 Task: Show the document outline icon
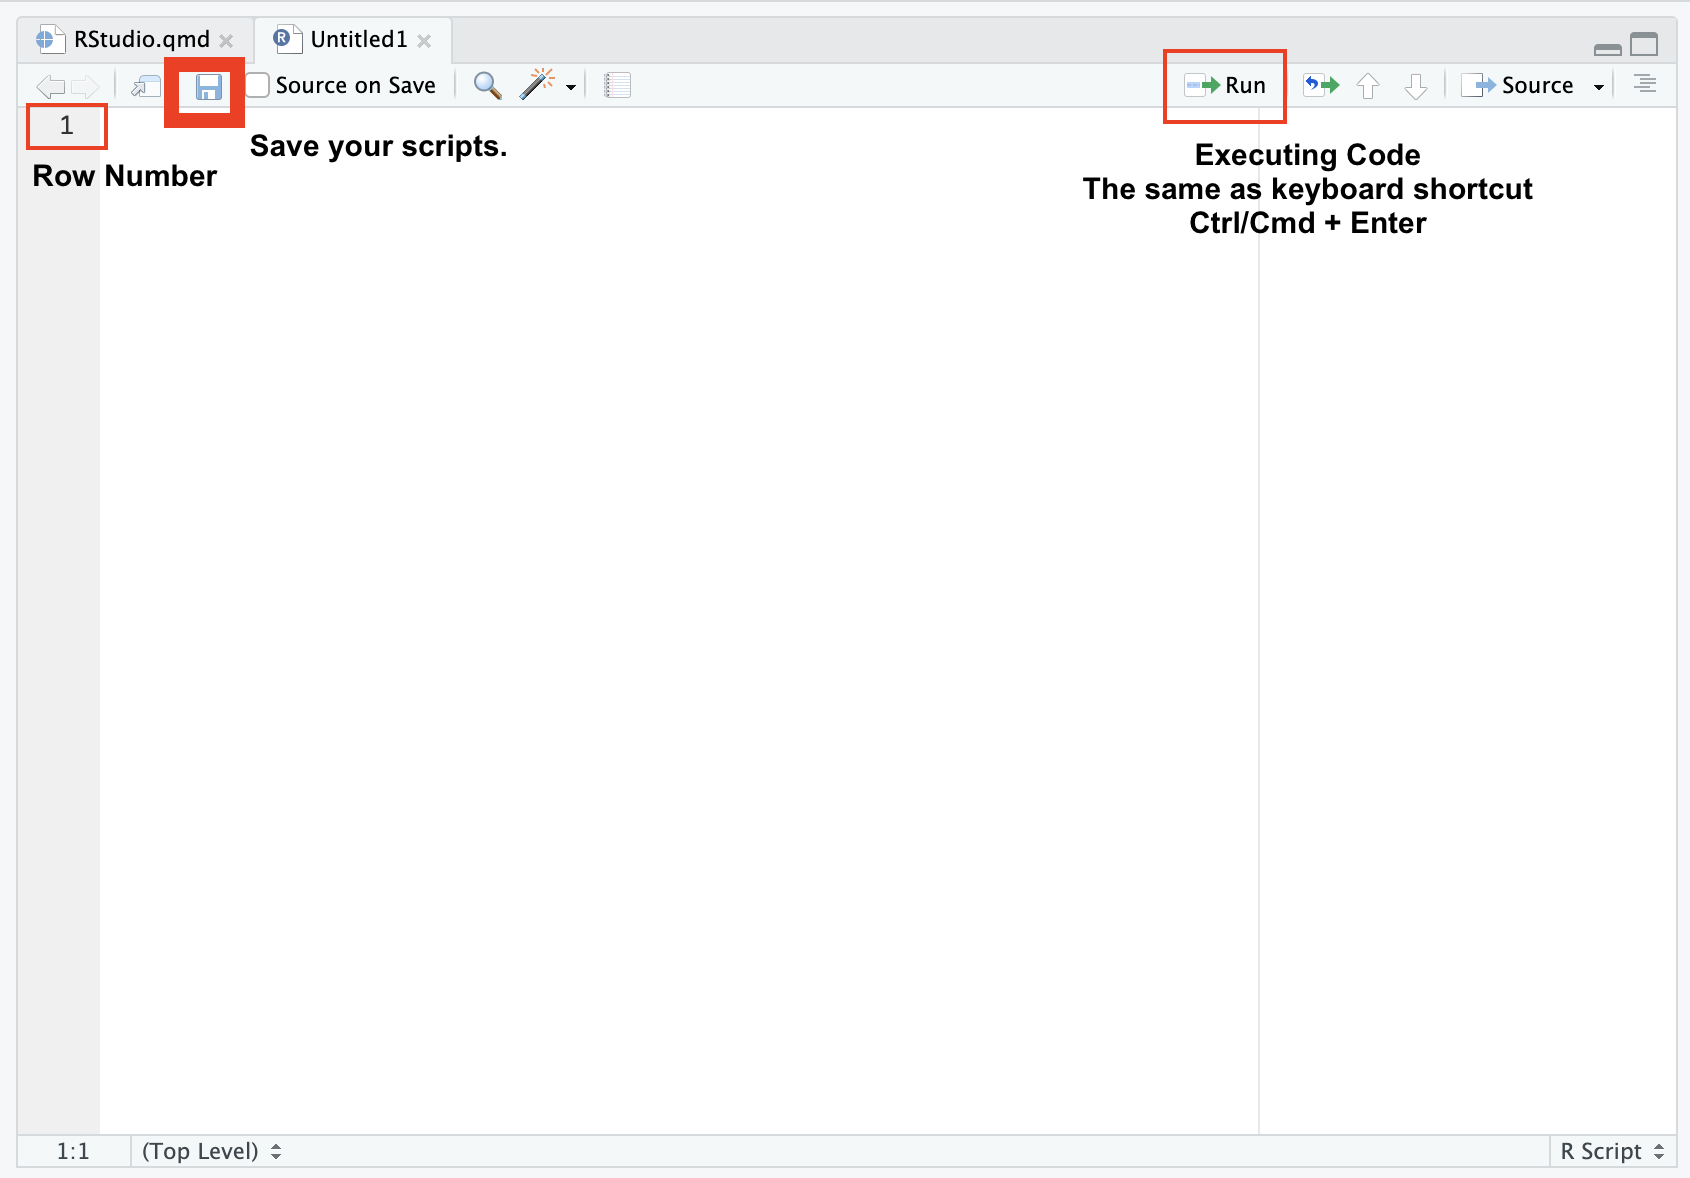coord(1644,85)
